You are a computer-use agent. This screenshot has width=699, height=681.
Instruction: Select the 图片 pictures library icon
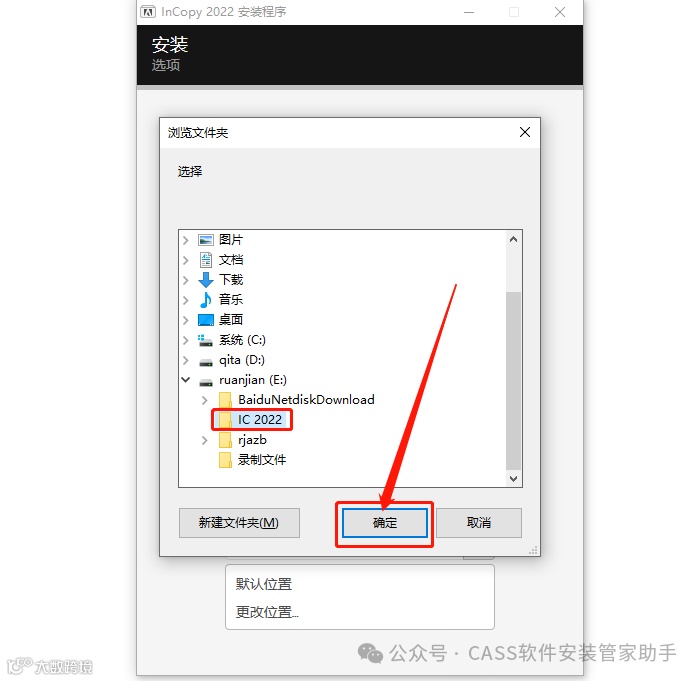206,240
